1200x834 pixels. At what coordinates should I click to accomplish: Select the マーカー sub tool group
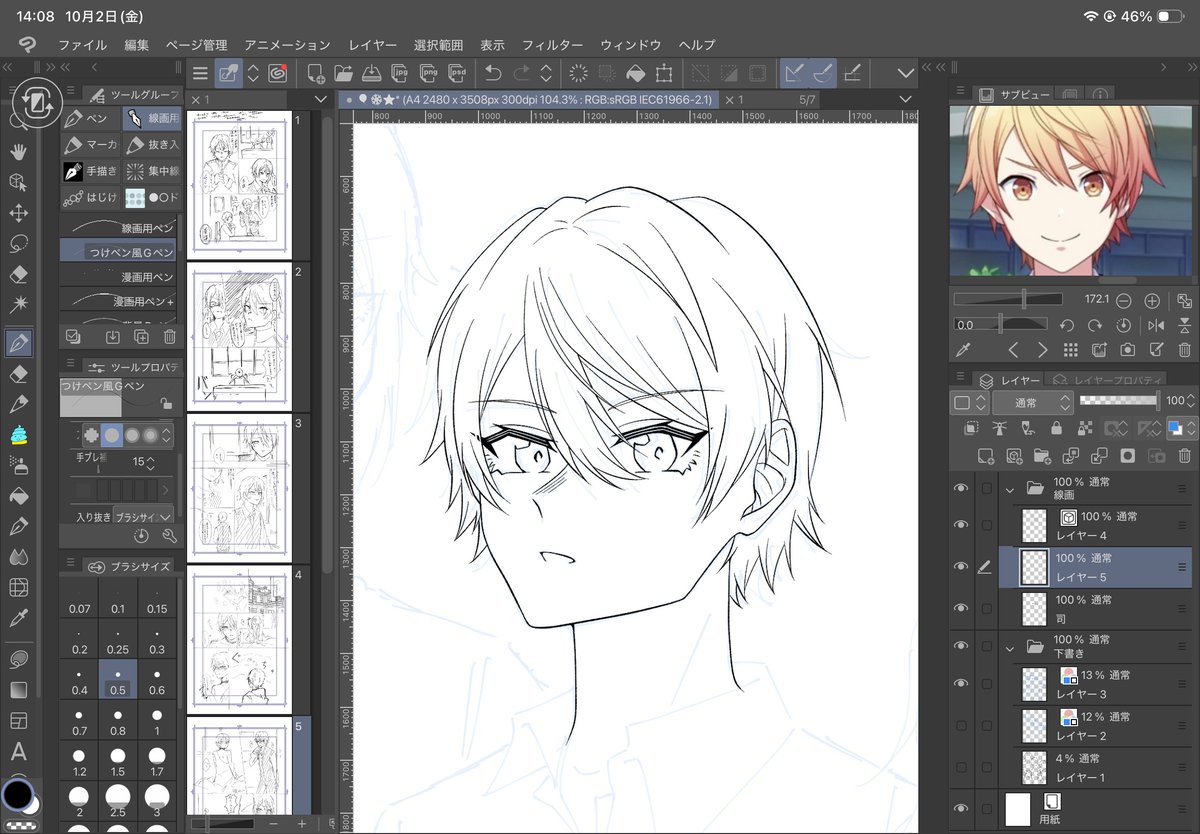[90, 145]
